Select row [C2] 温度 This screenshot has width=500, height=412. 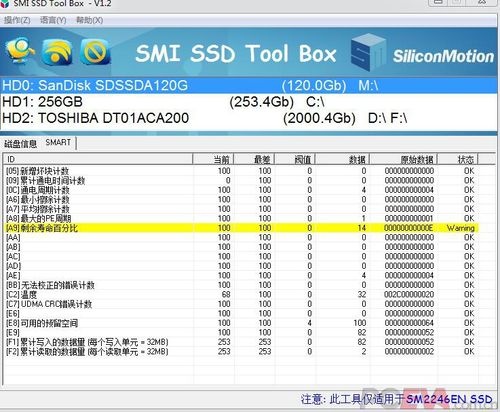[x=241, y=294]
